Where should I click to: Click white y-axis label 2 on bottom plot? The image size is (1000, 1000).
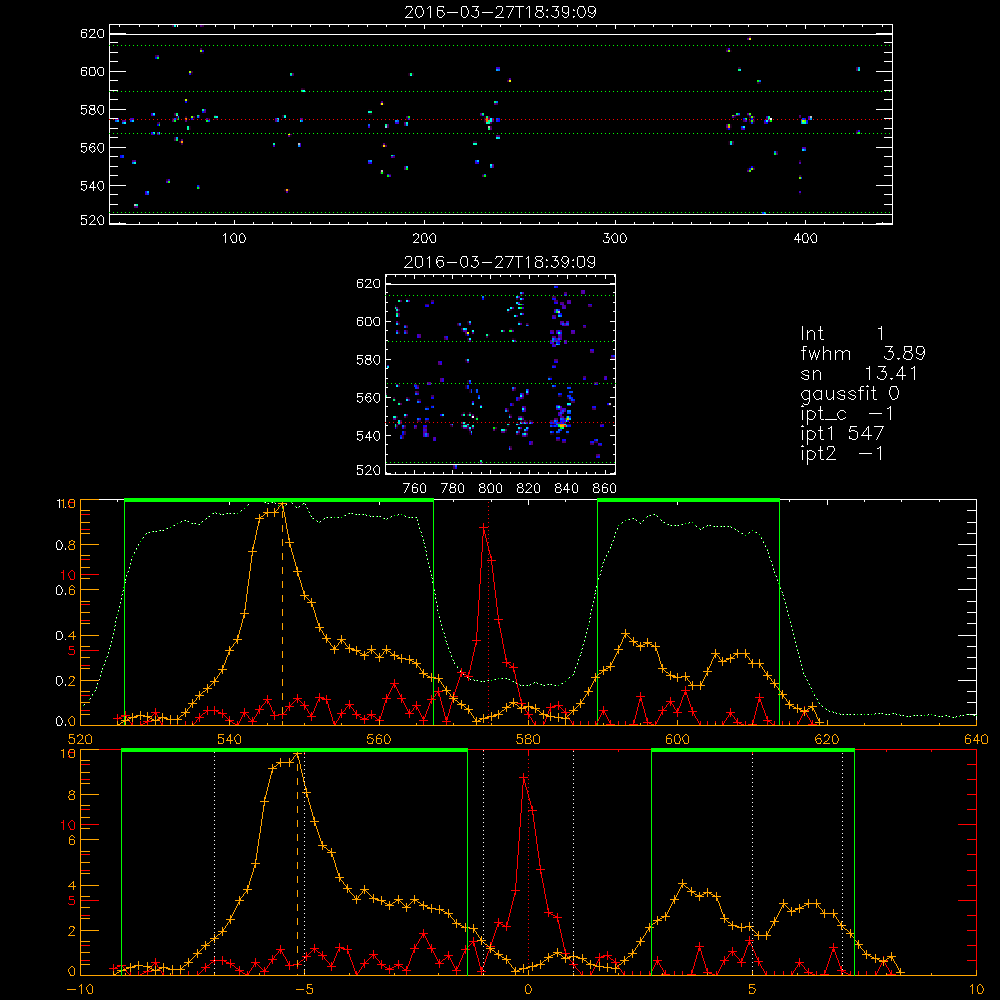(71, 930)
